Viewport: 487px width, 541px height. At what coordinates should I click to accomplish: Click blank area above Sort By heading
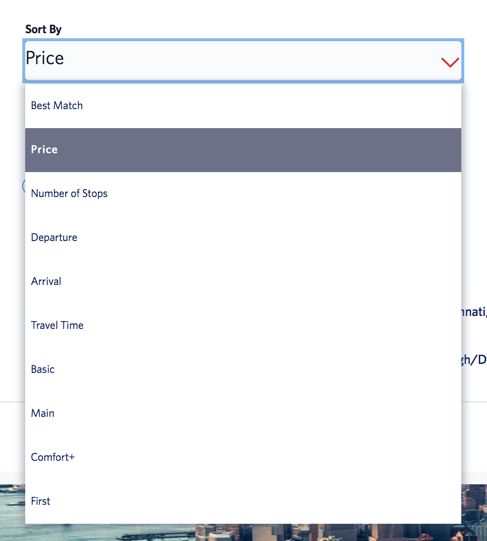243,10
